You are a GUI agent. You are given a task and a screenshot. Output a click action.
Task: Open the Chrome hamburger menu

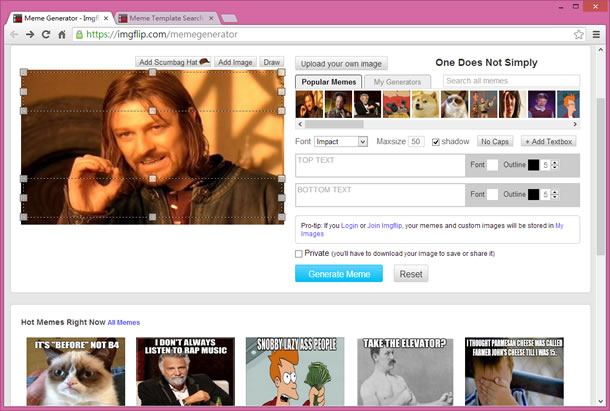(x=596, y=35)
